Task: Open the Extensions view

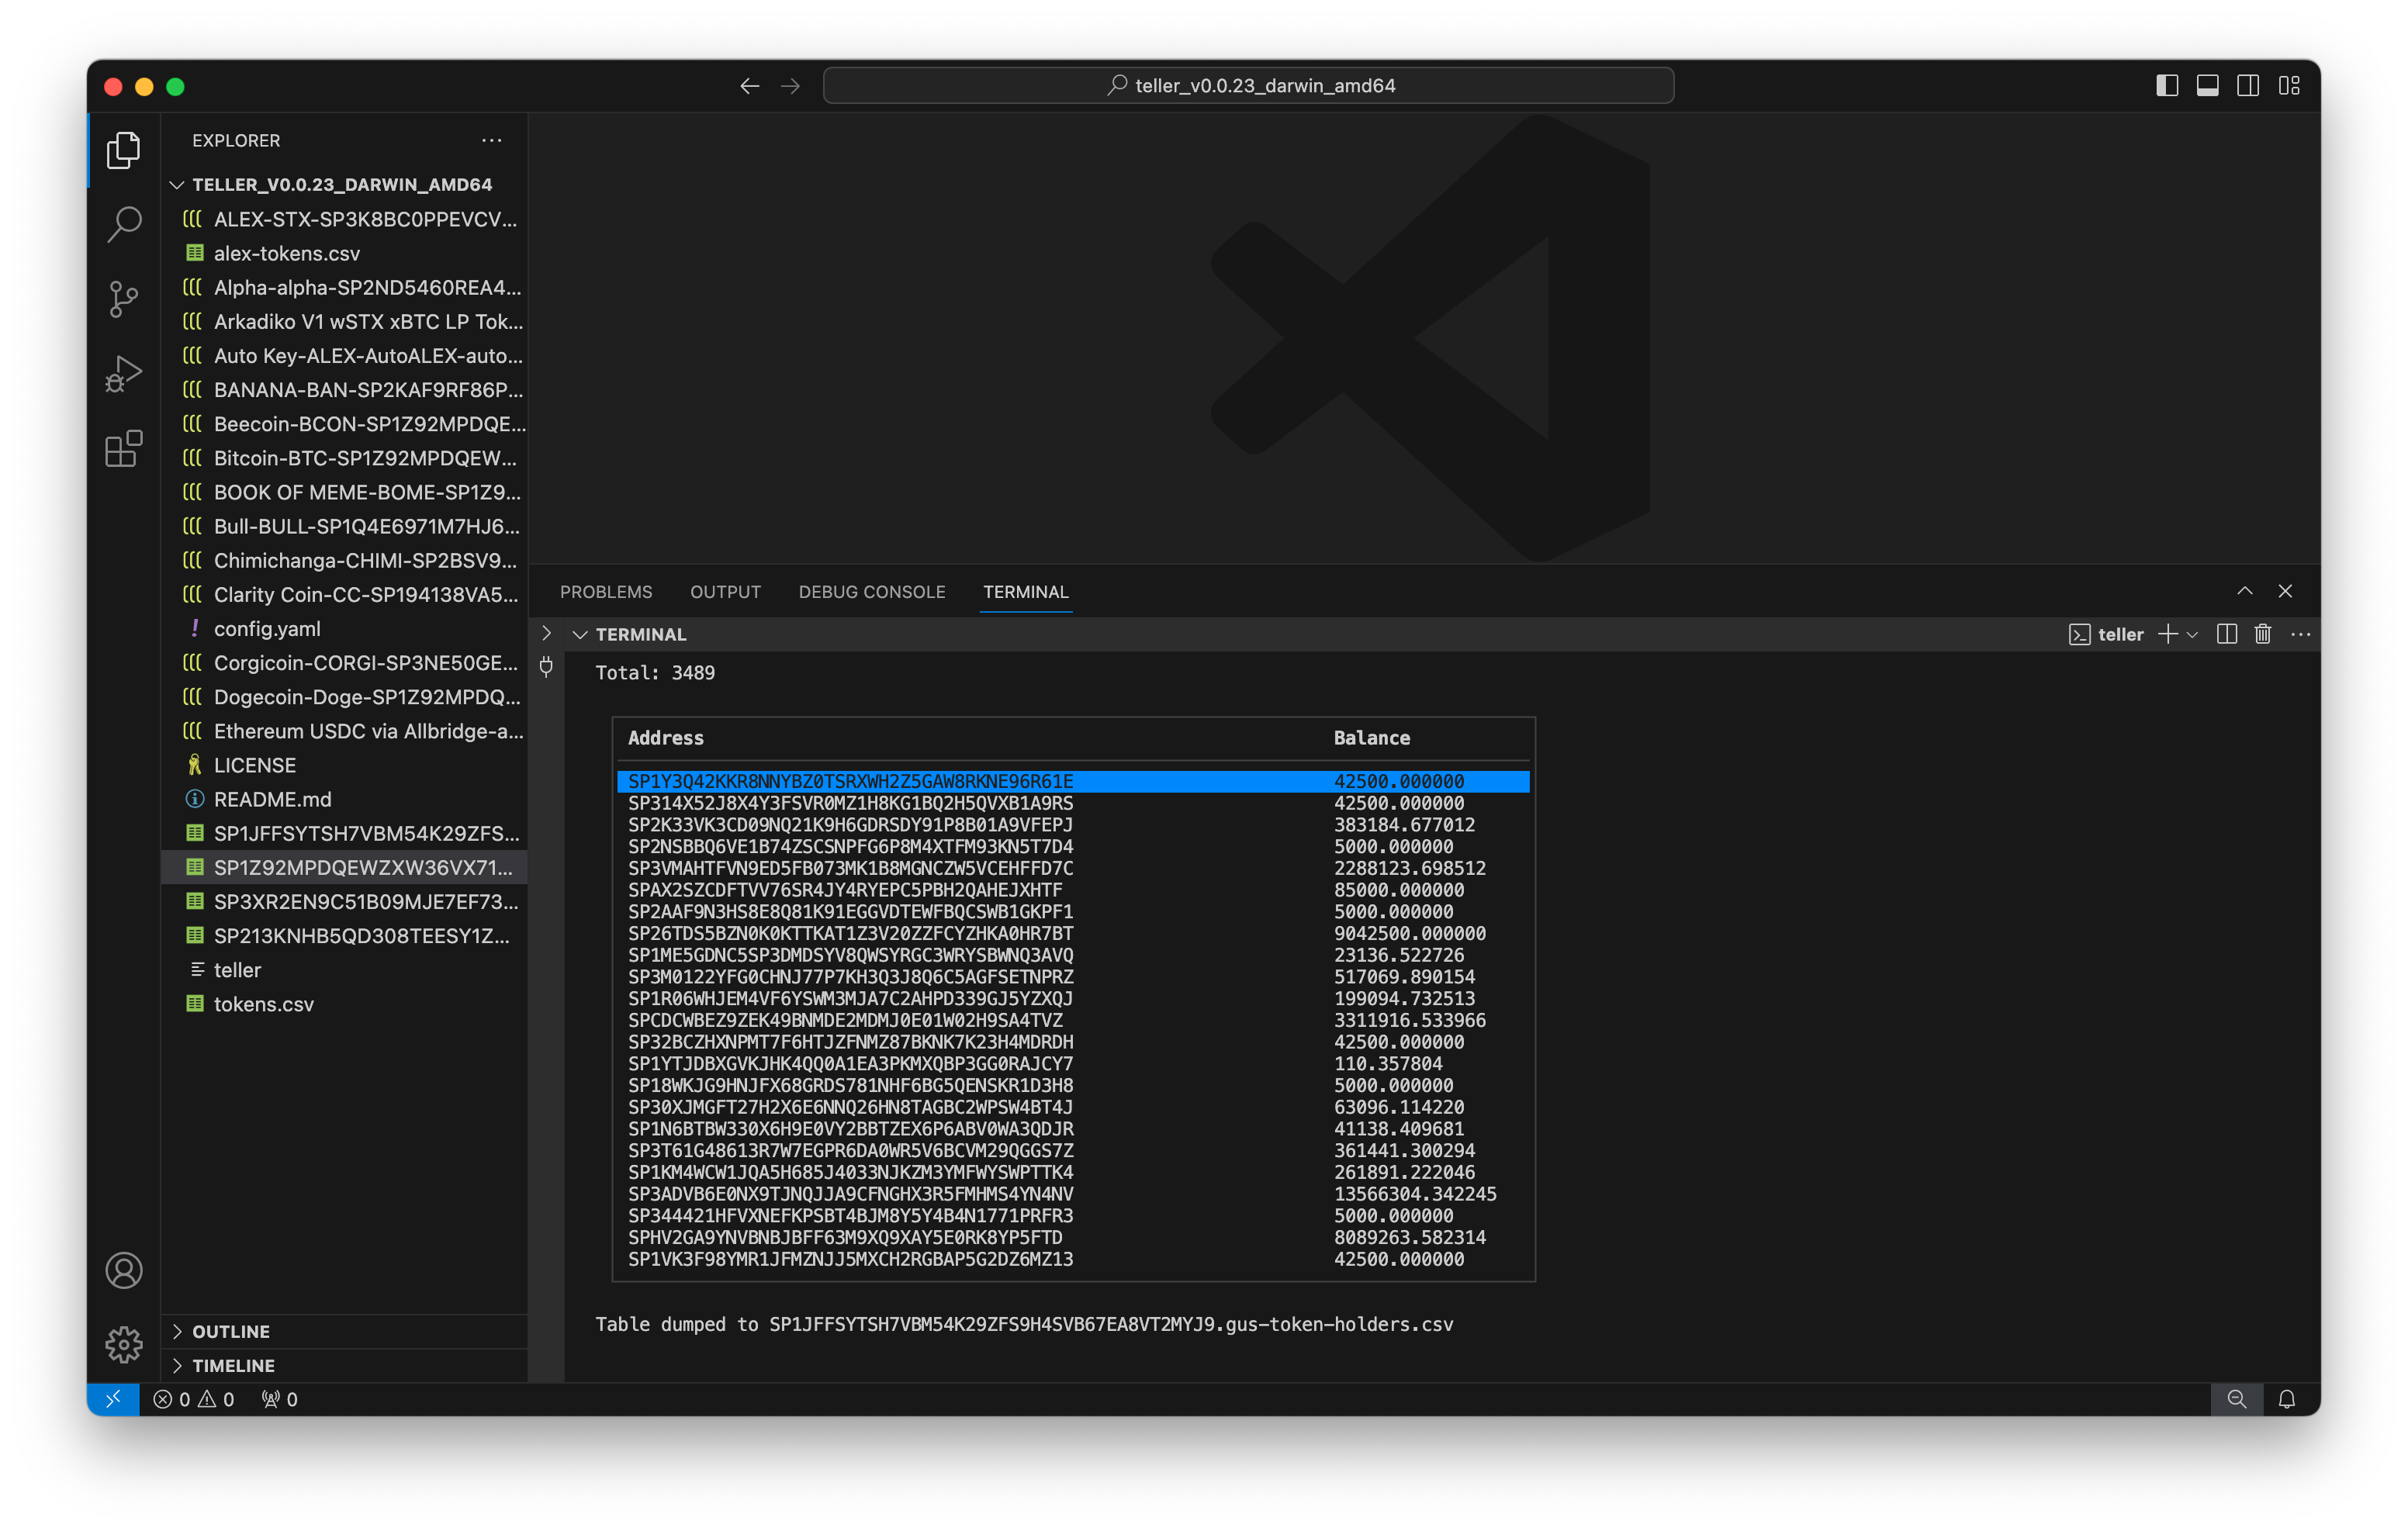Action: click(x=123, y=448)
